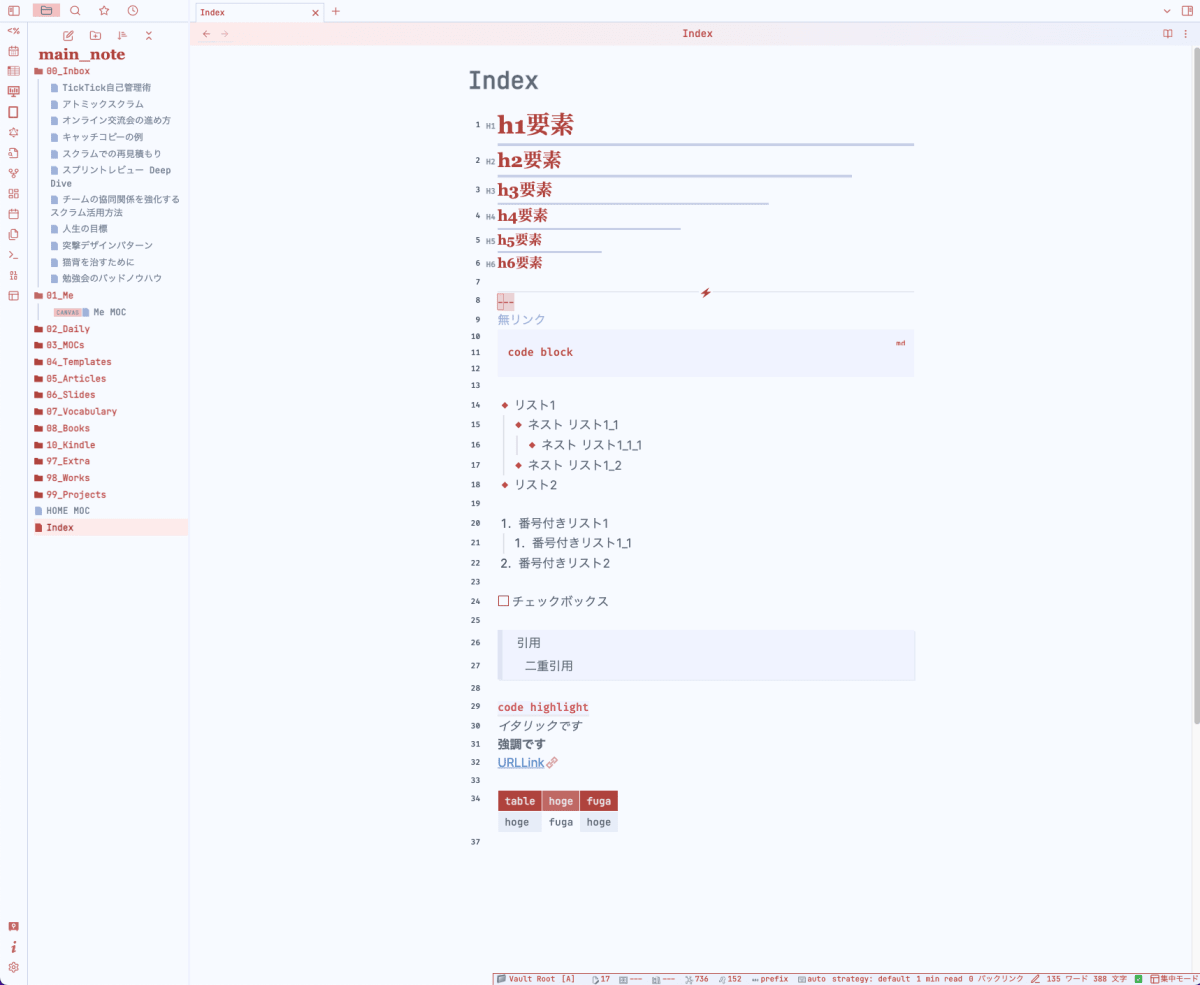Click the 無リンク unresolved link

520,319
